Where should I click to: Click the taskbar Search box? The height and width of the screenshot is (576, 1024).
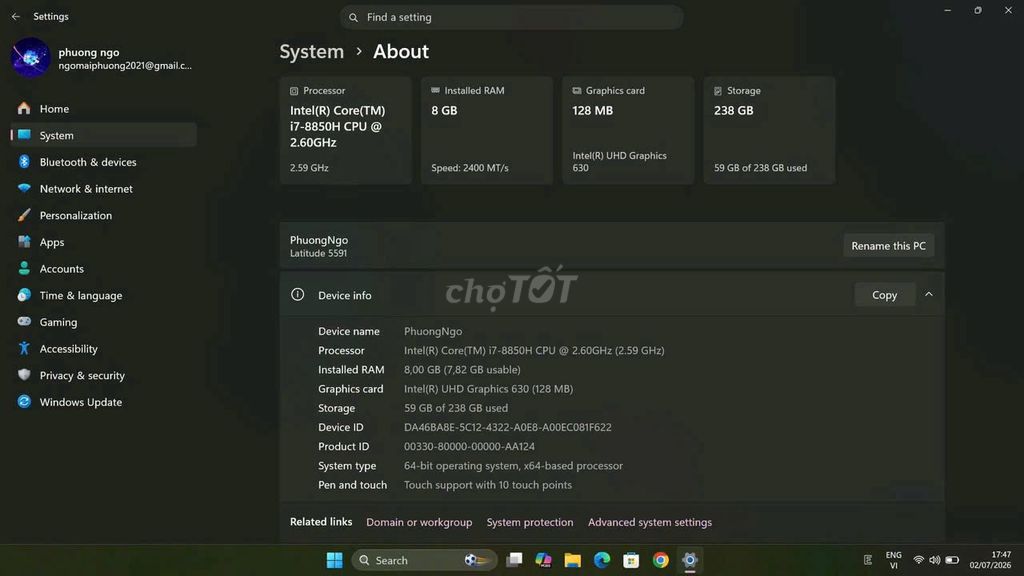click(424, 560)
